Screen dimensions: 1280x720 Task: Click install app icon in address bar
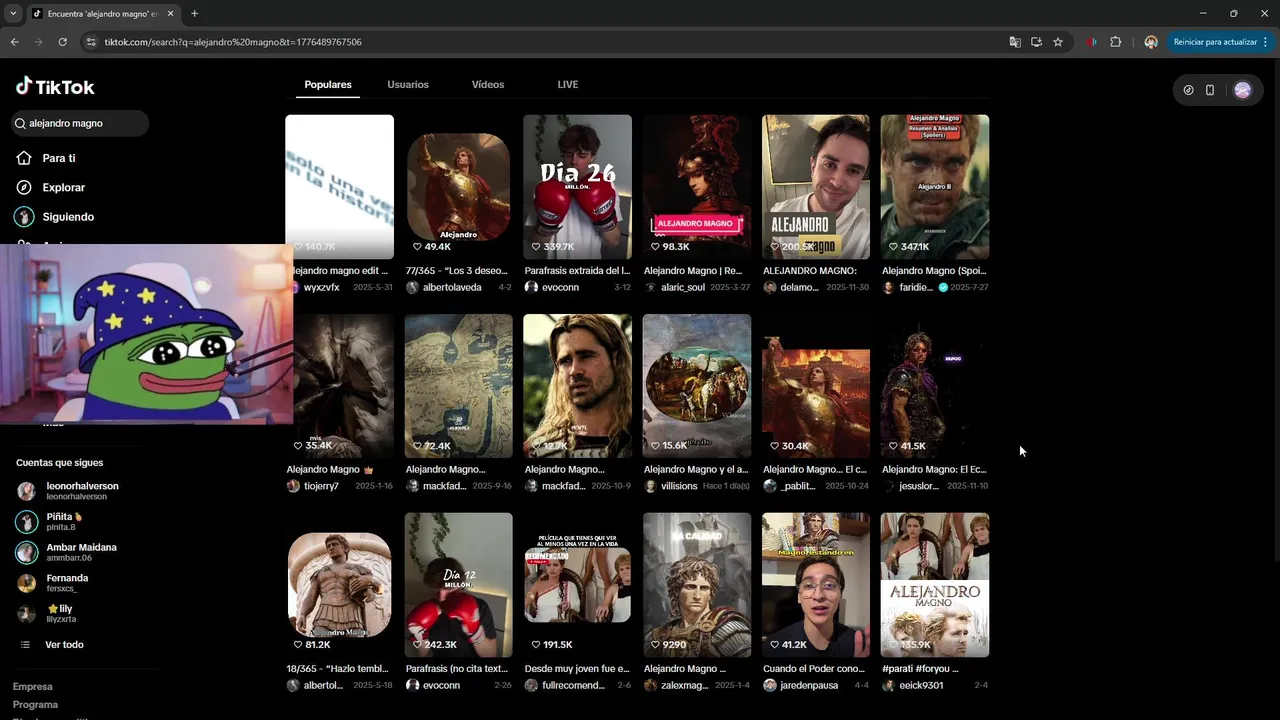click(x=1036, y=42)
